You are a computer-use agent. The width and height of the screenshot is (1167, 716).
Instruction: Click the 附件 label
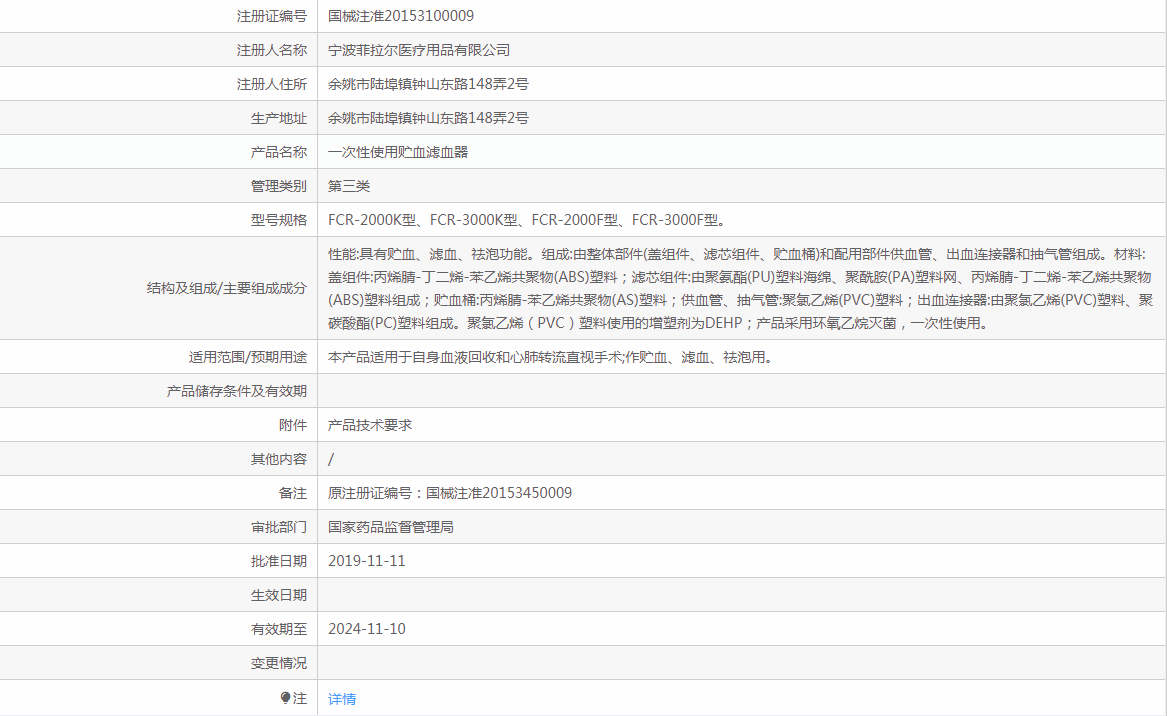pyautogui.click(x=292, y=425)
